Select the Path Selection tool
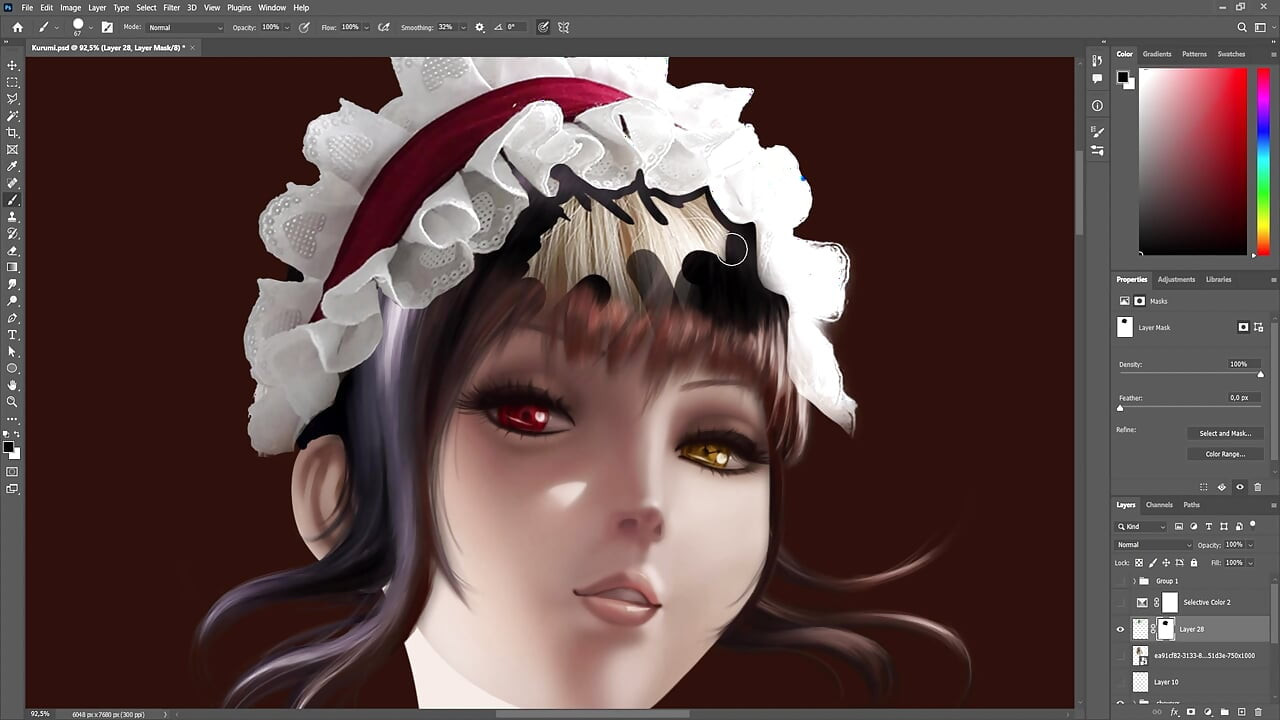Viewport: 1280px width, 720px height. (x=13, y=352)
